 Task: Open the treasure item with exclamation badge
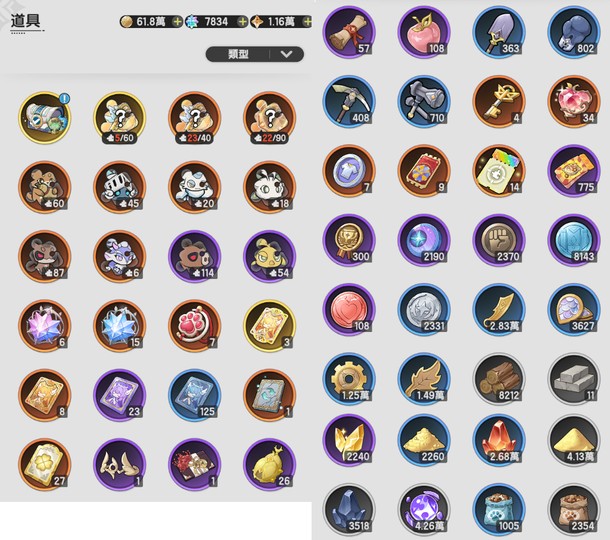[45, 117]
